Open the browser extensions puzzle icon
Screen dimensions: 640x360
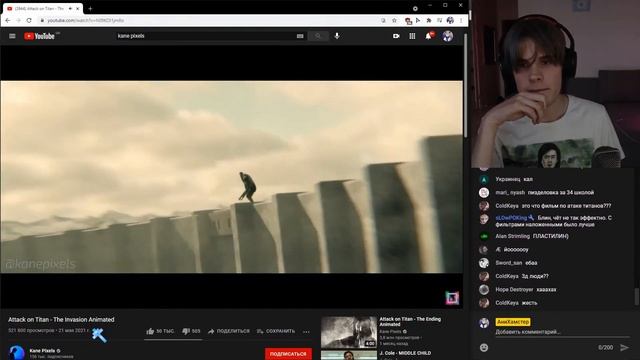[429, 20]
